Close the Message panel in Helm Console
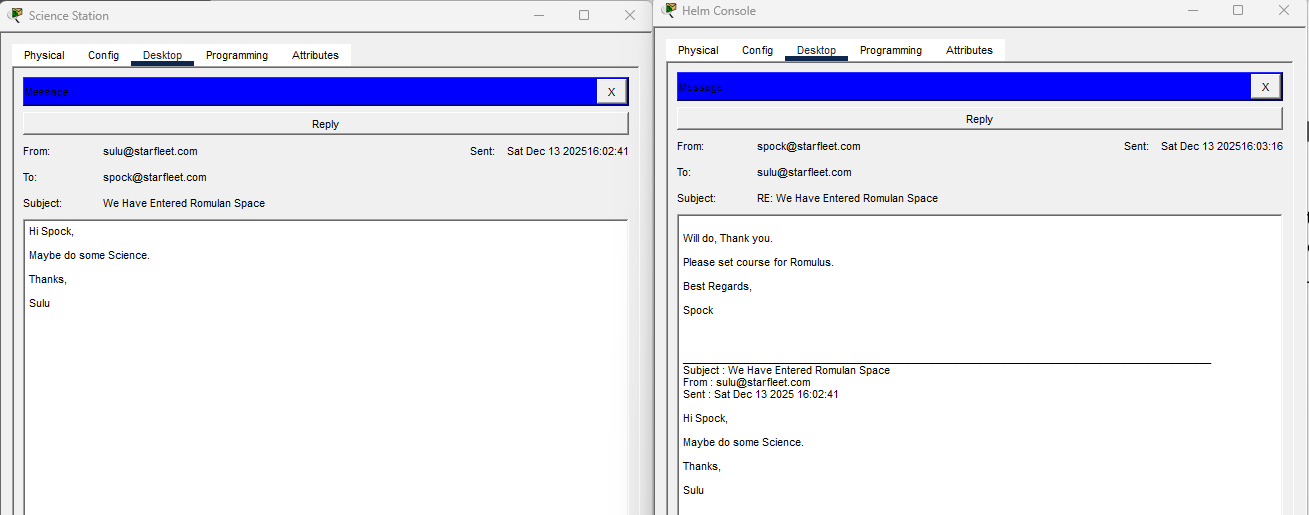Viewport: 1309px width, 515px height. [1265, 87]
